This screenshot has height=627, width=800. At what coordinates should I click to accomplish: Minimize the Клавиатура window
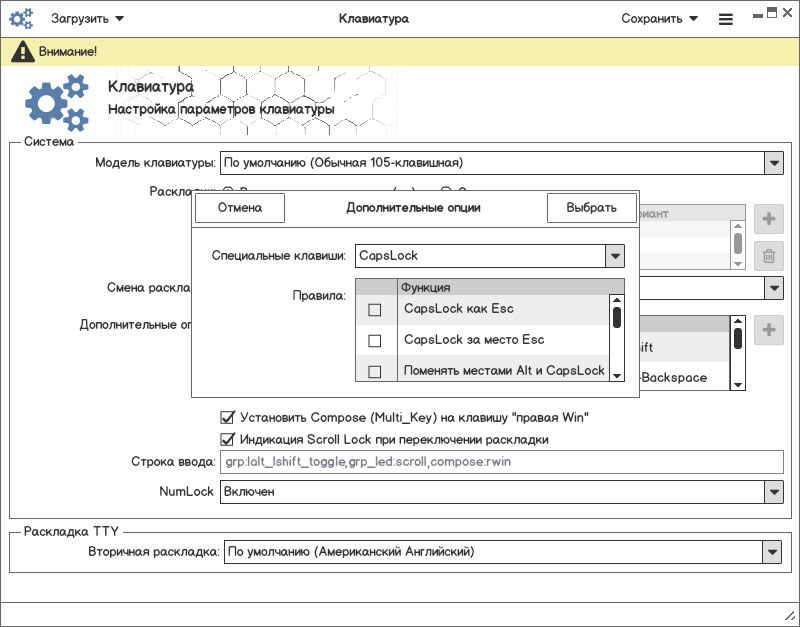pyautogui.click(x=758, y=16)
